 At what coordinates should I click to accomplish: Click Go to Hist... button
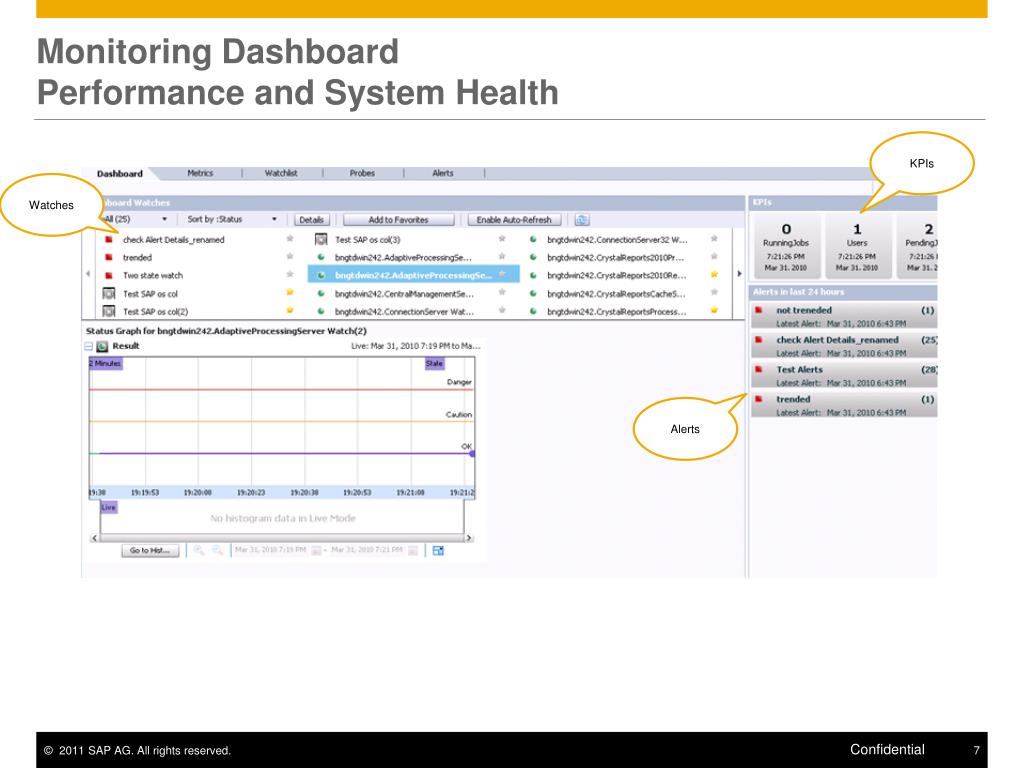coord(150,551)
